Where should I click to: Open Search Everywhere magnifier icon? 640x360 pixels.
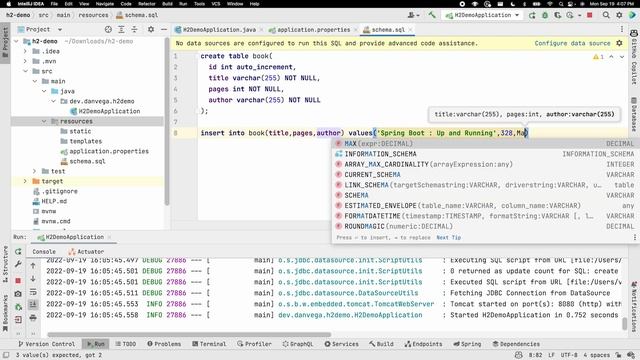[606, 15]
